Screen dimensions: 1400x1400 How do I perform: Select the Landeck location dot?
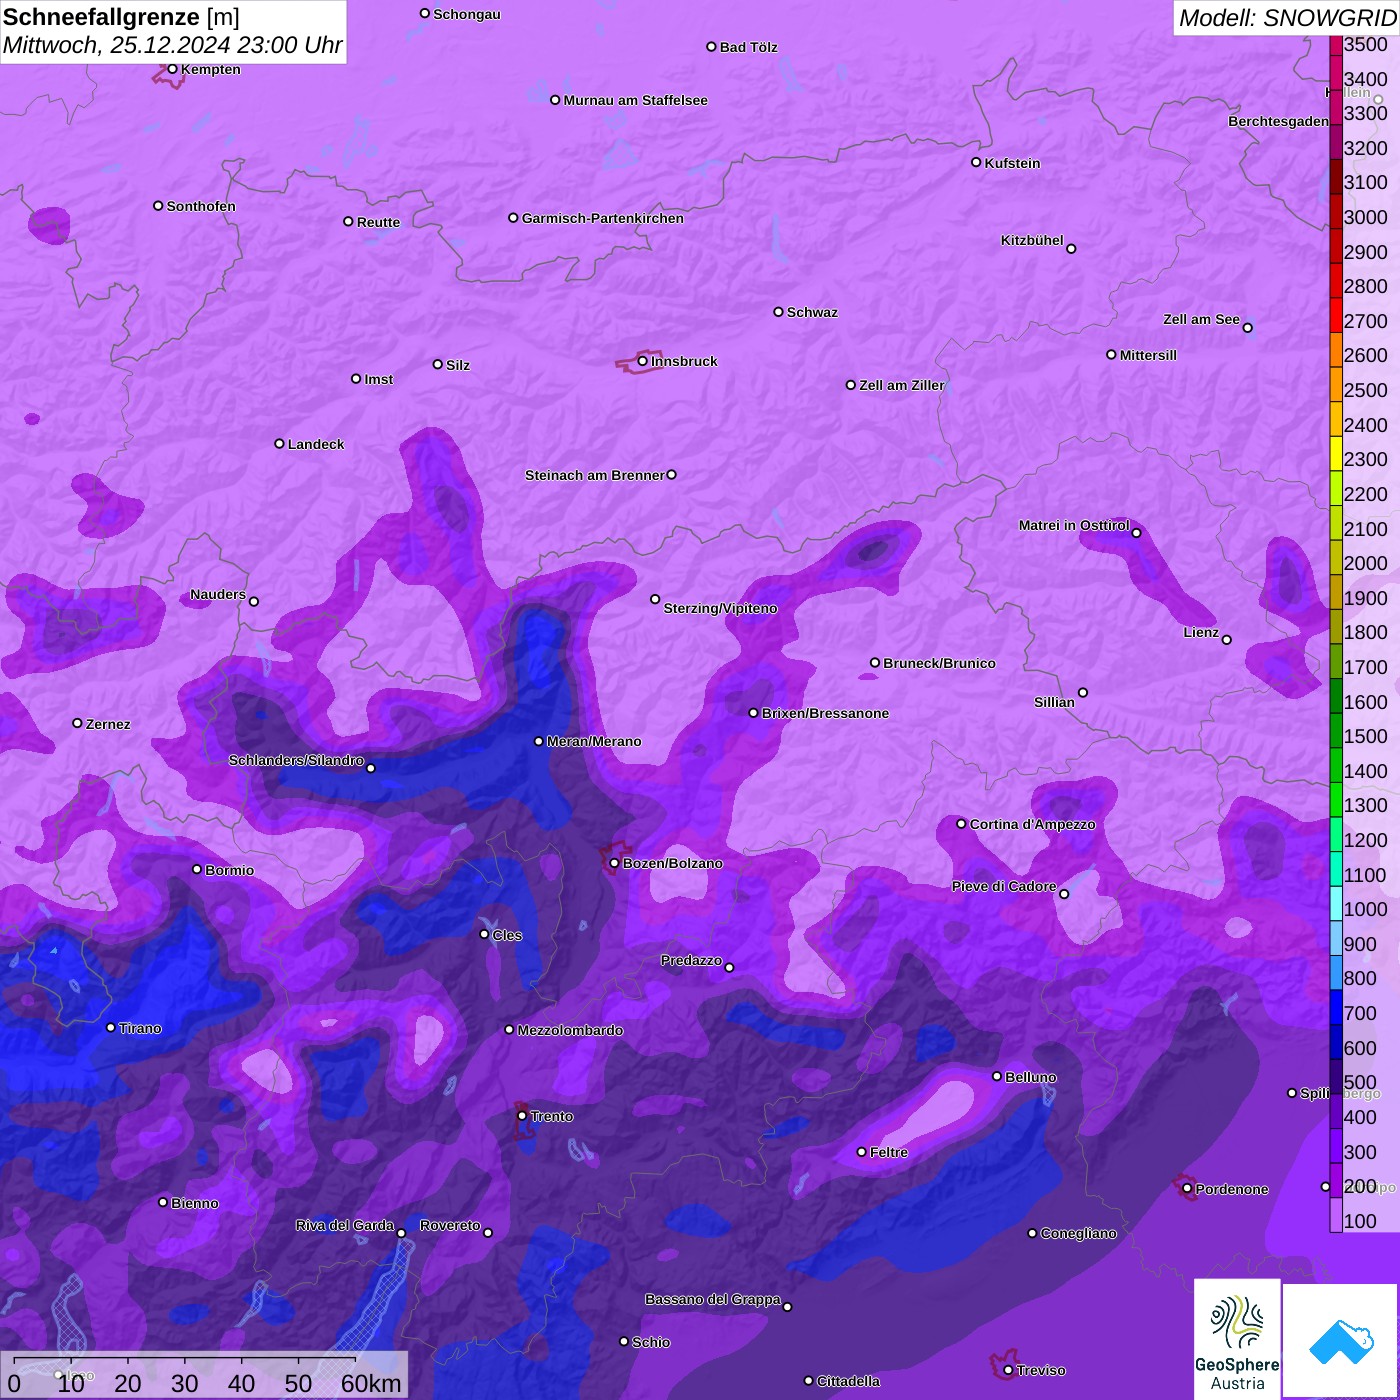(279, 443)
